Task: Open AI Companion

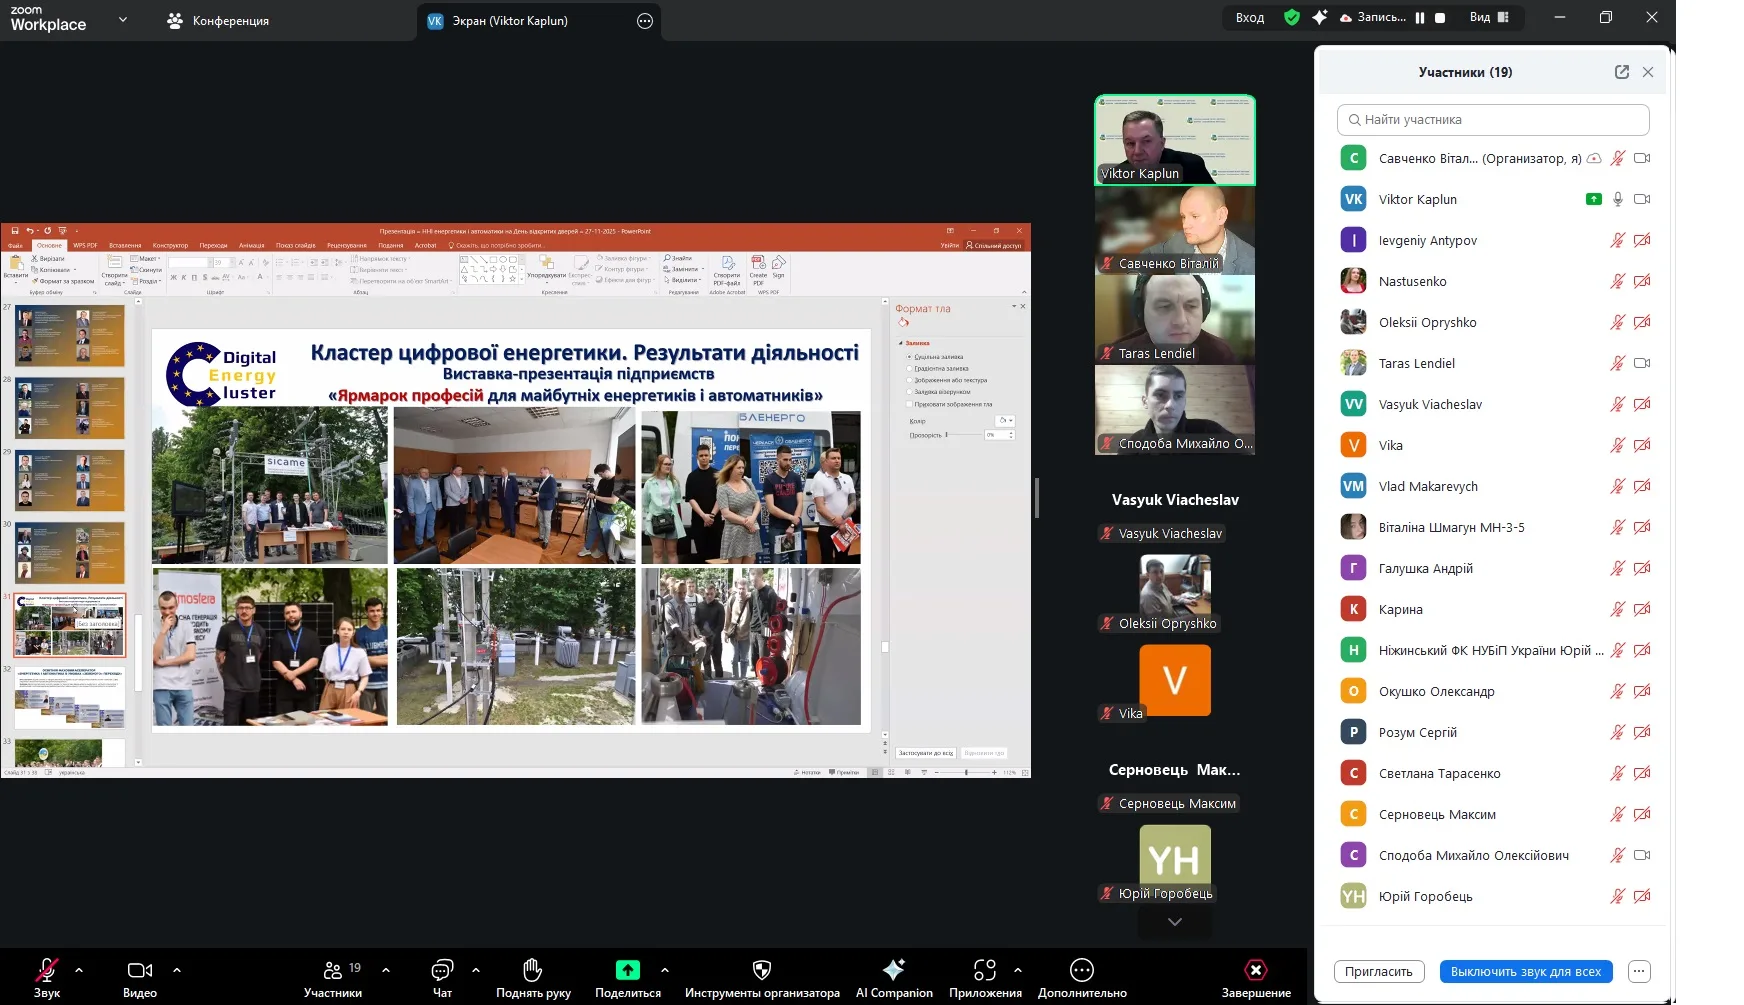Action: (x=894, y=976)
